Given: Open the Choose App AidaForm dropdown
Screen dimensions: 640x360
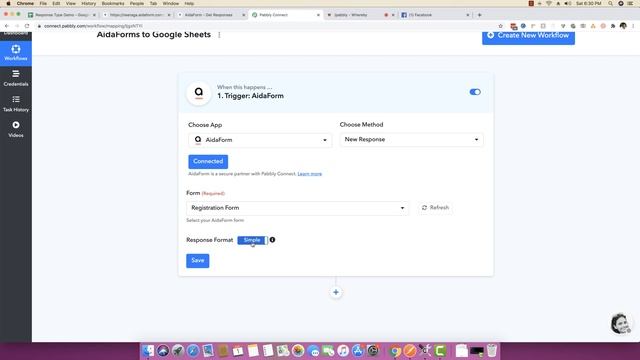Looking at the screenshot, I should (x=260, y=140).
